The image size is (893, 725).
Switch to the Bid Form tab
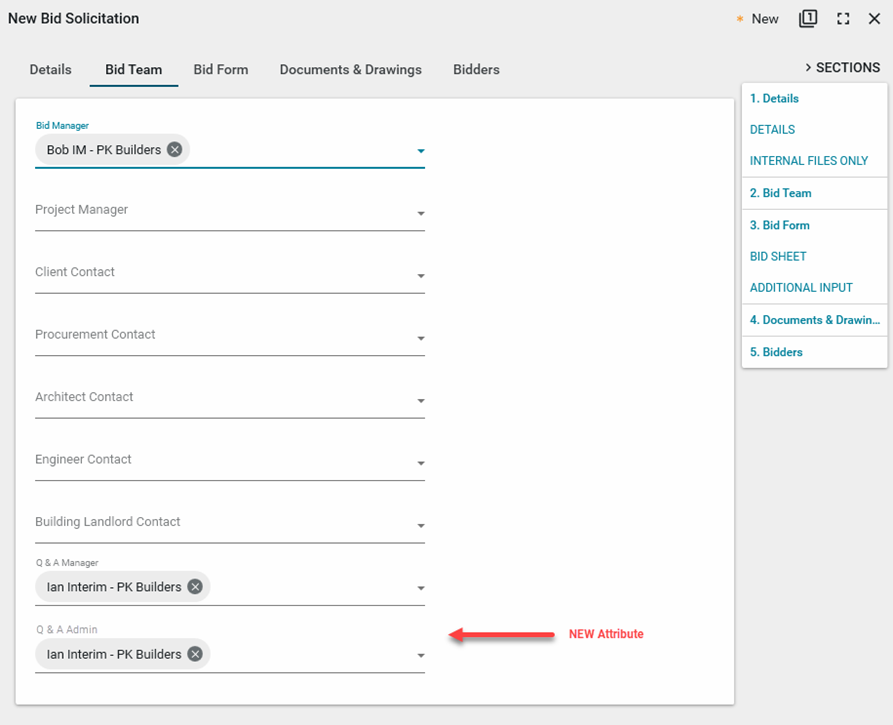point(221,70)
